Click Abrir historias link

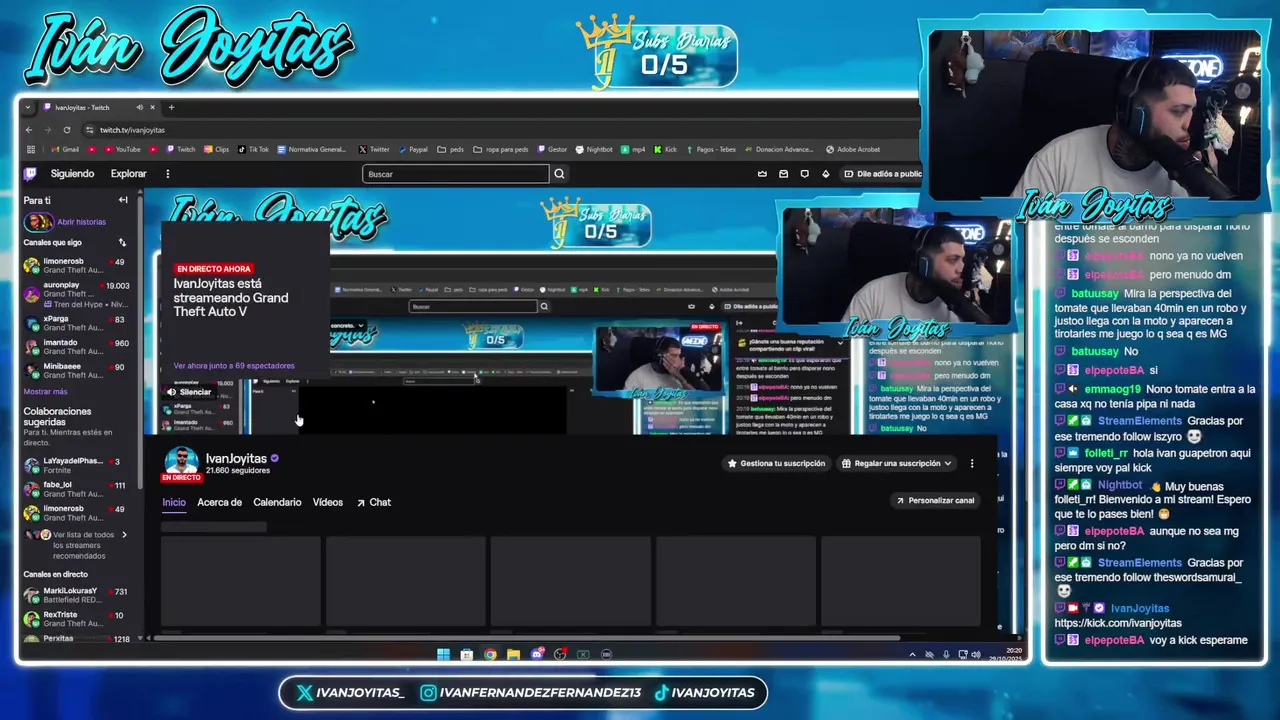81,222
